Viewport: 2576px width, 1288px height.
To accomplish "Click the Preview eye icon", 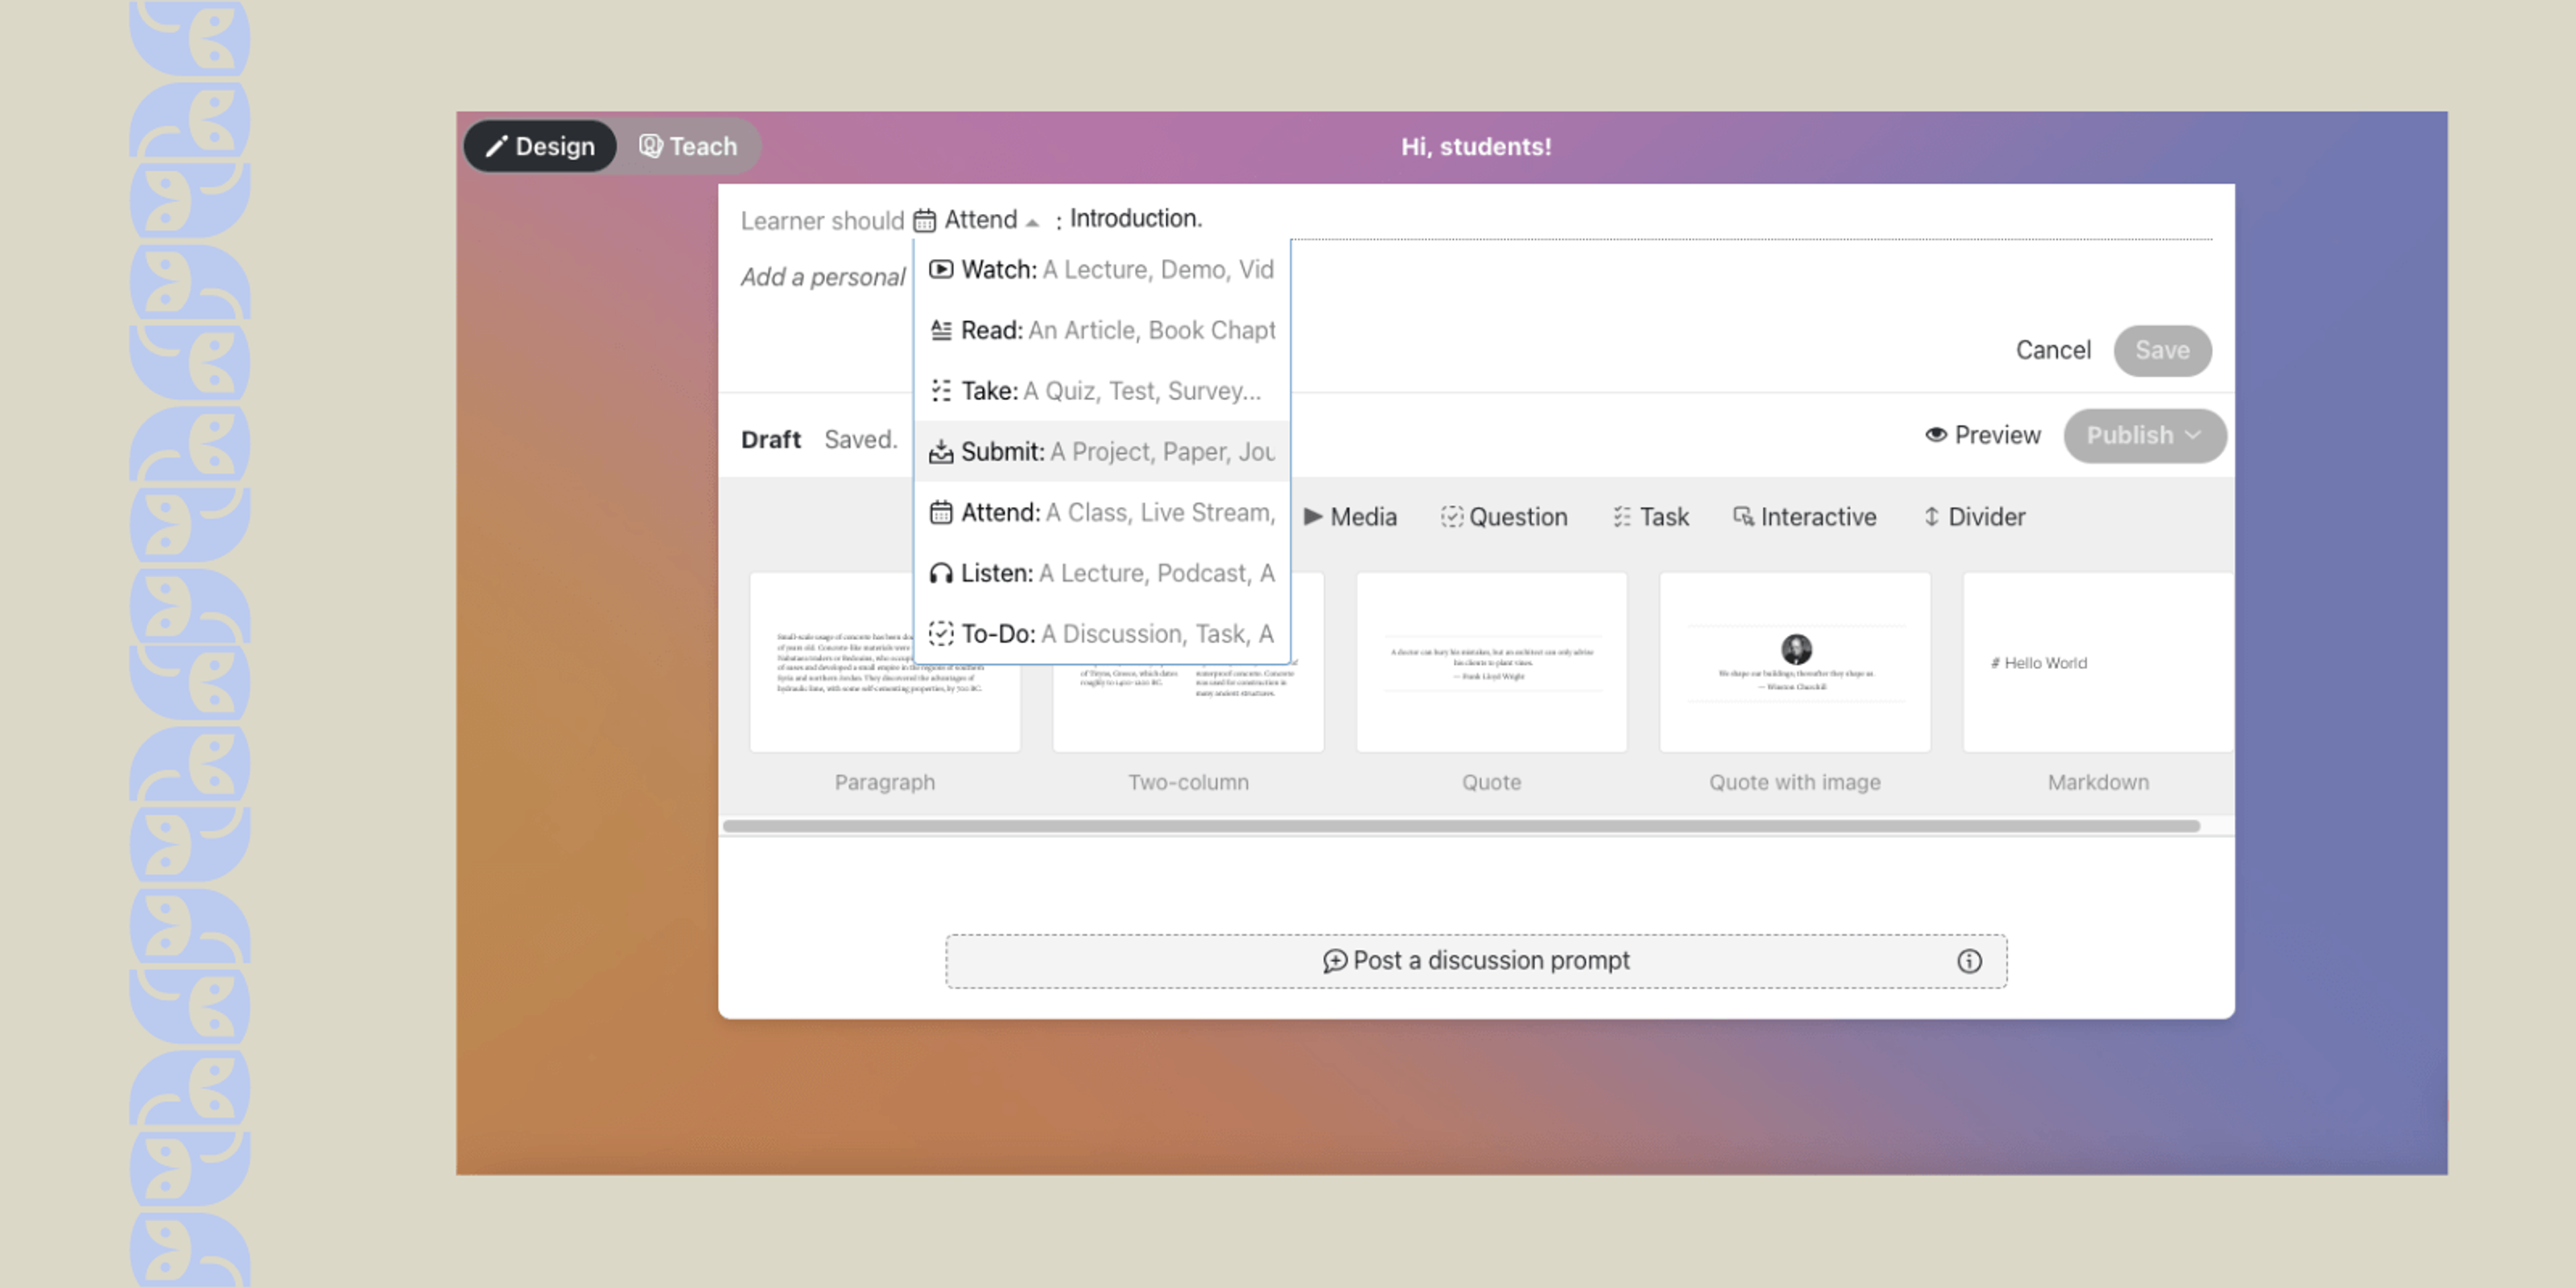I will point(1936,434).
